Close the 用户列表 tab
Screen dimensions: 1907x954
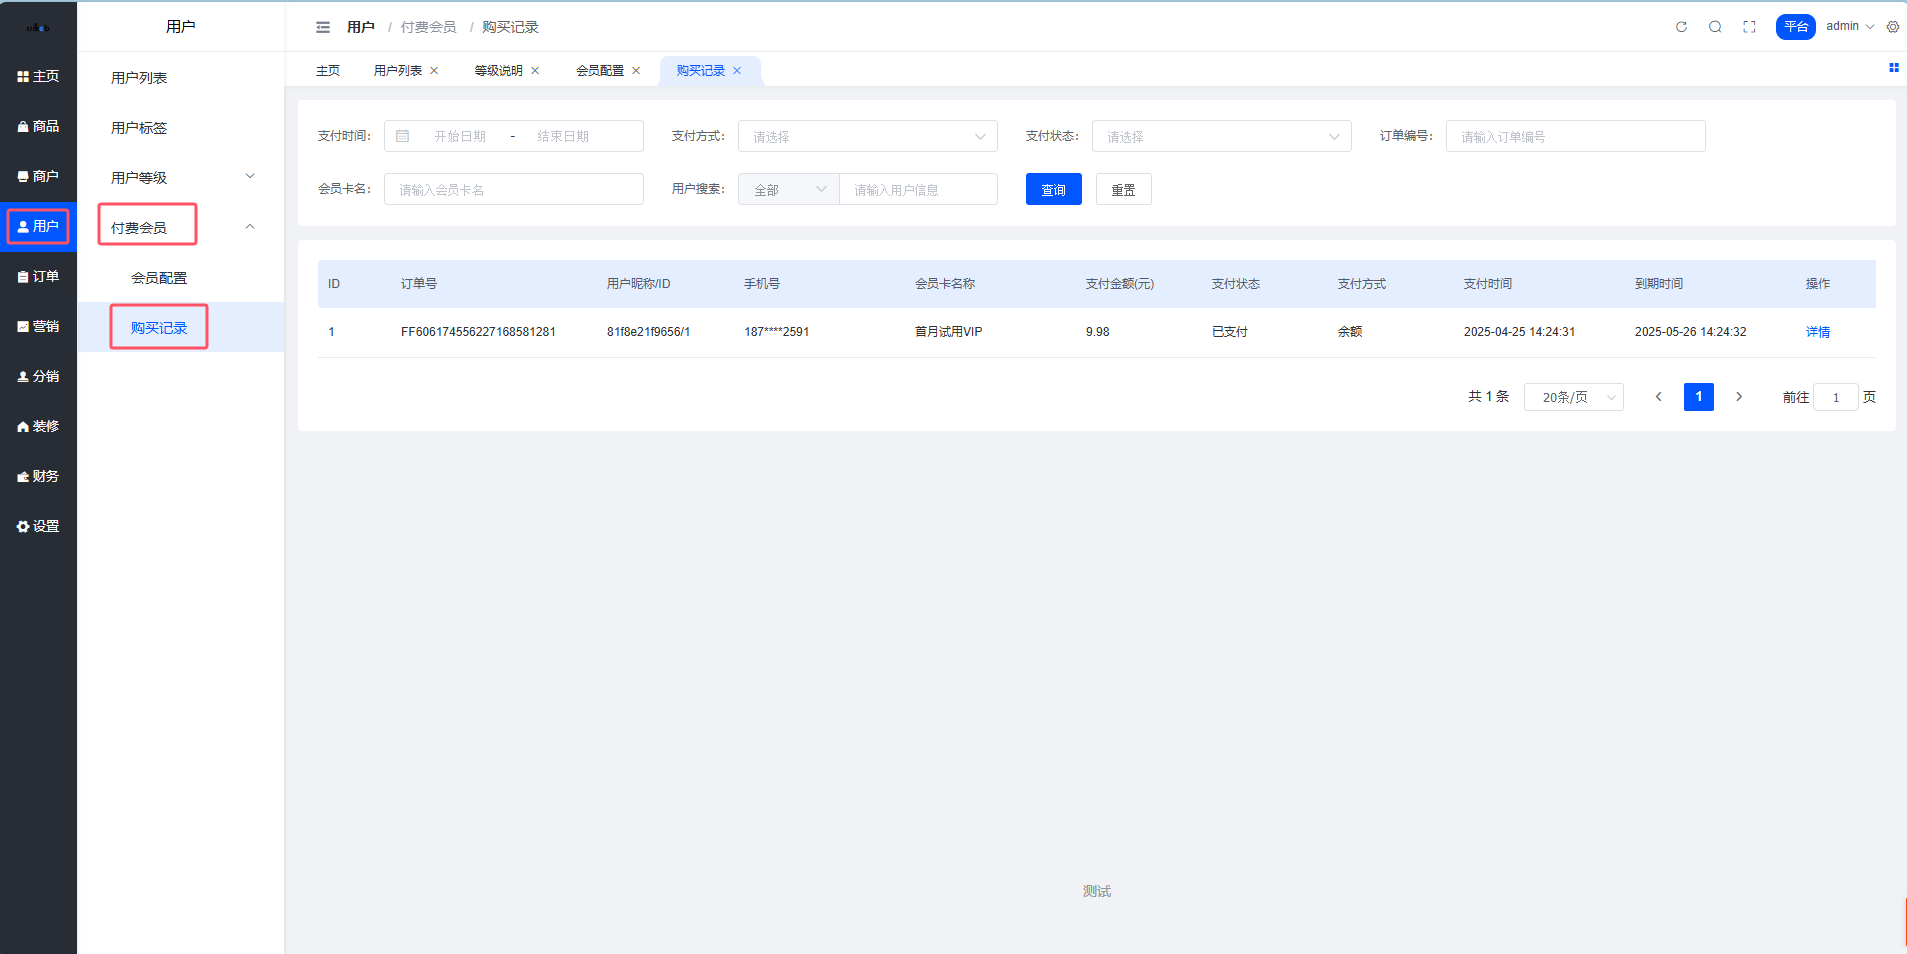click(434, 71)
